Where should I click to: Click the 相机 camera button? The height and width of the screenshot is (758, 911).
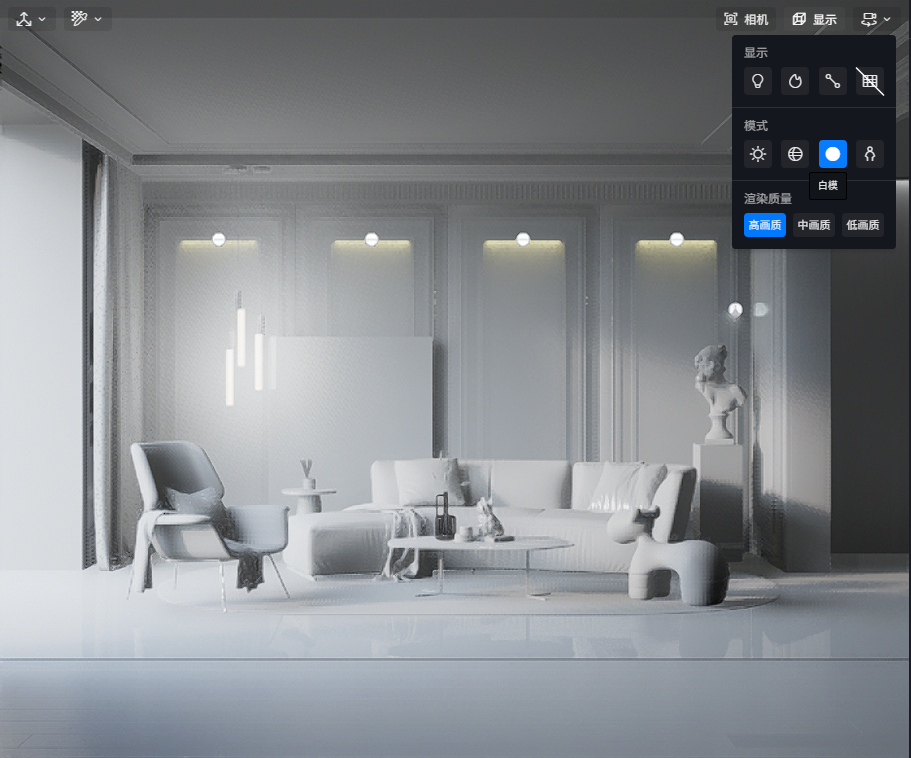(746, 19)
